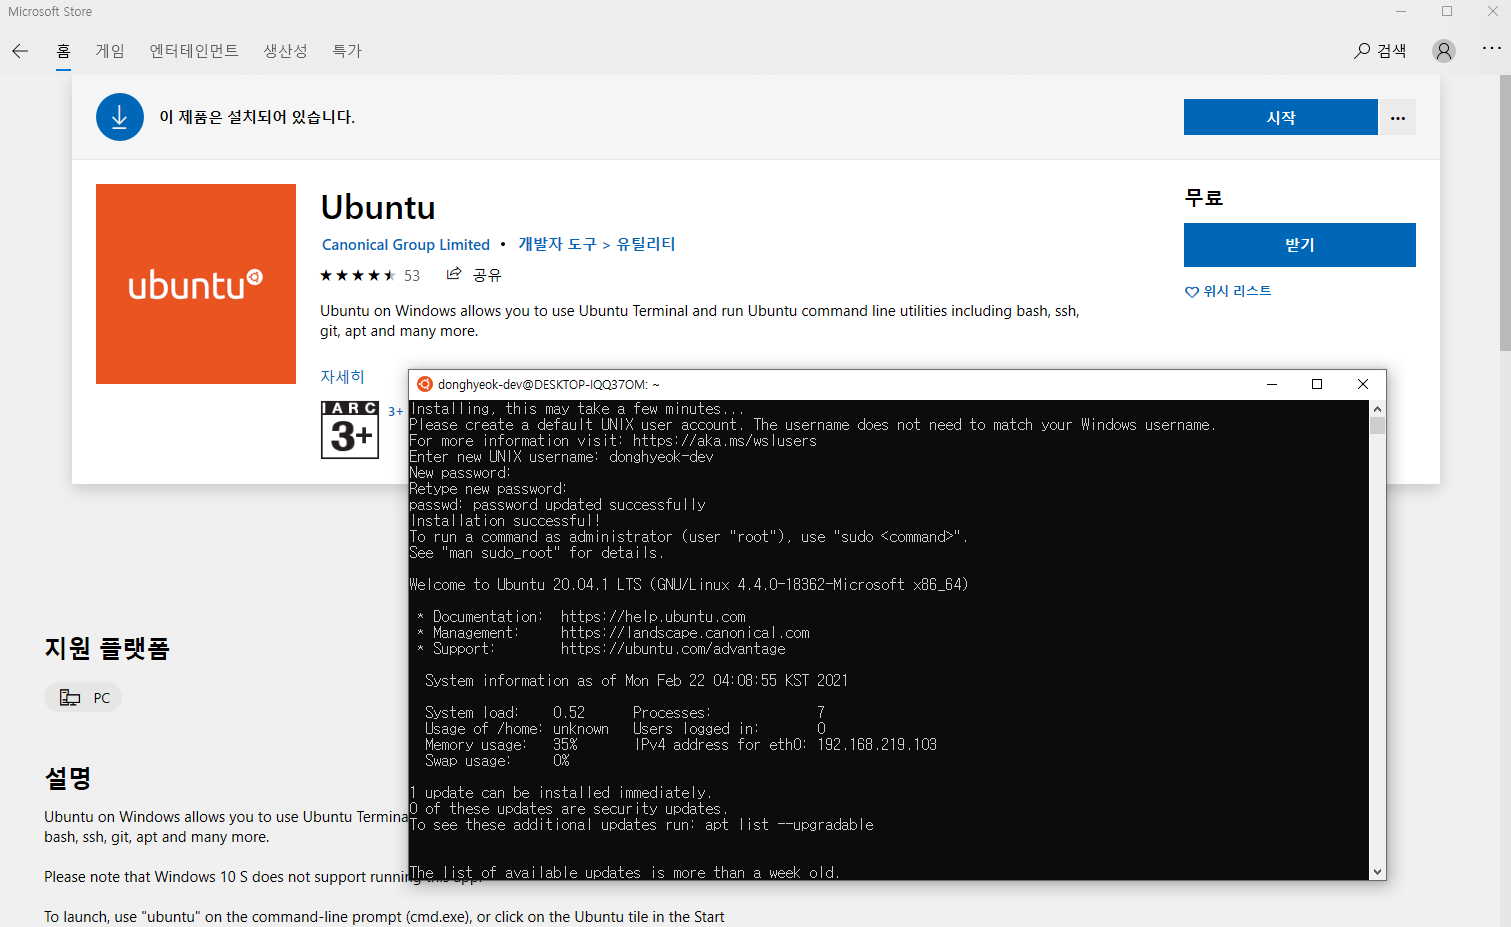Open more options next to 시작
This screenshot has height=927, width=1511.
pyautogui.click(x=1398, y=117)
